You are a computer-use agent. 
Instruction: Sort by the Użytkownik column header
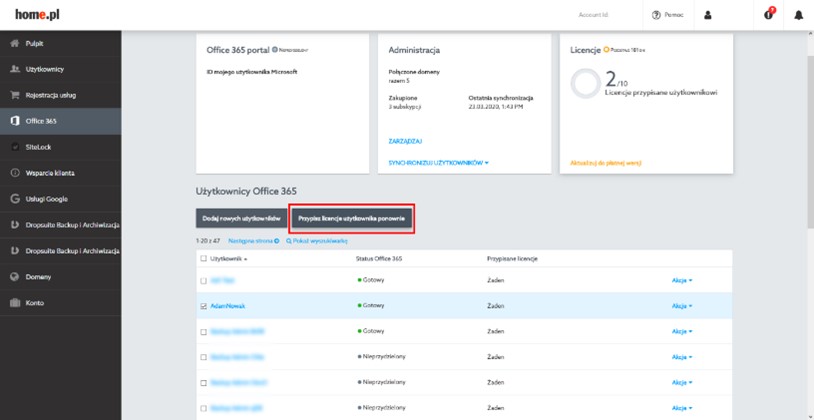pyautogui.click(x=228, y=259)
